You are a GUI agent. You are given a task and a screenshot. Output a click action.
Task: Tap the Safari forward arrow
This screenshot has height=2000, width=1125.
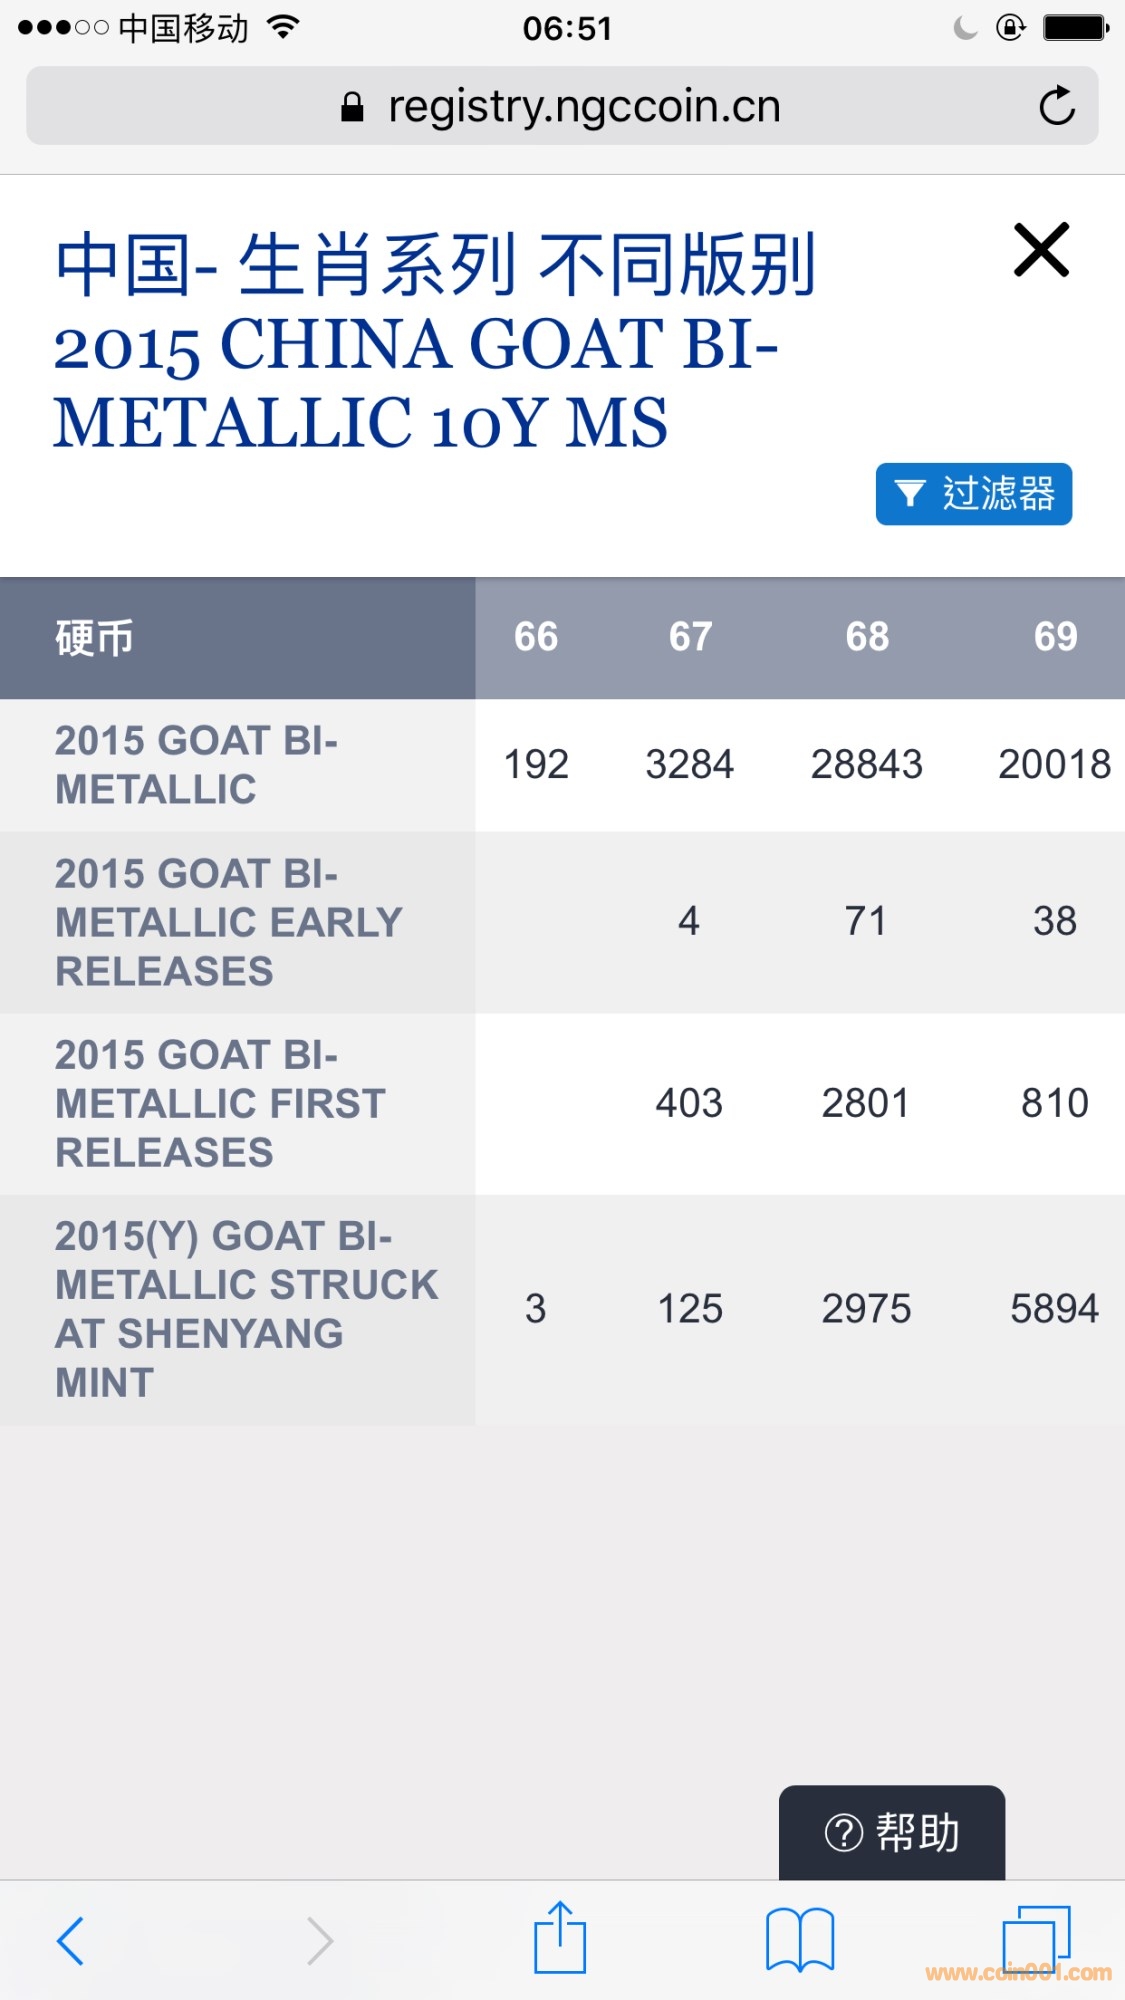coord(319,1941)
